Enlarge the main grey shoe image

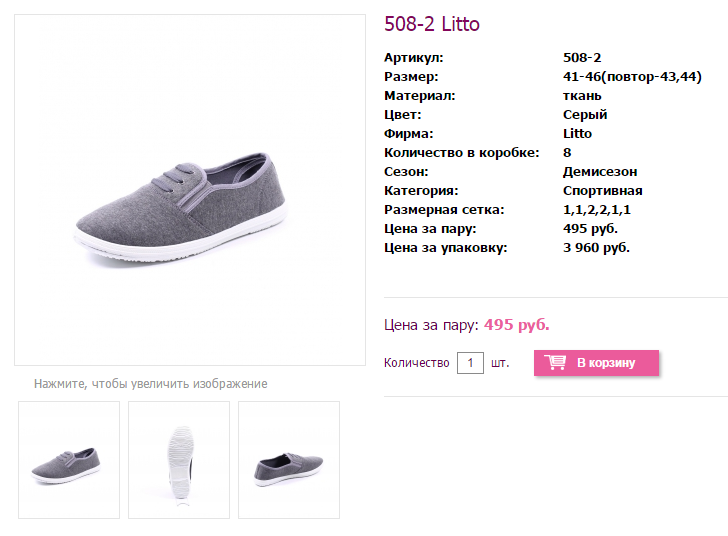point(189,190)
